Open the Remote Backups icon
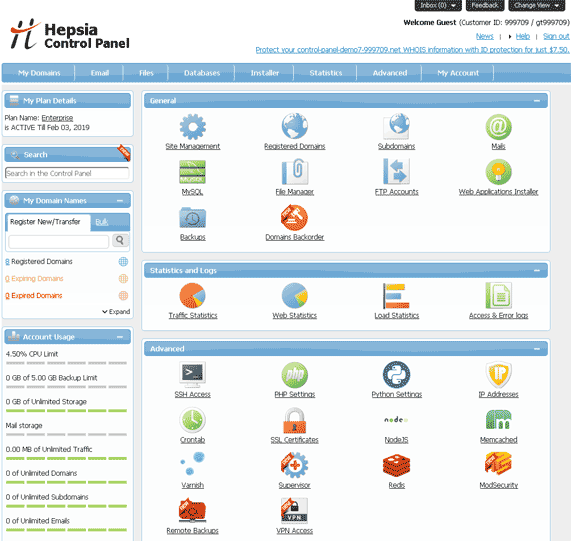The image size is (571, 541). (192, 510)
